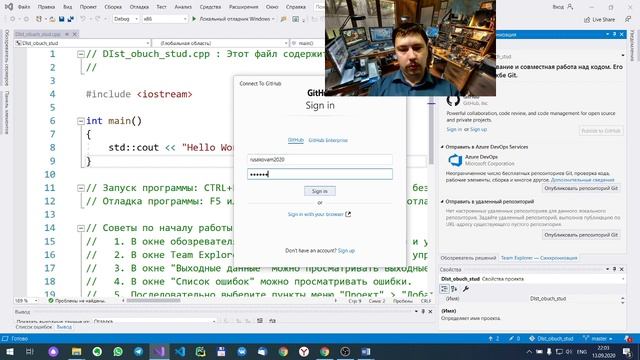Pin the Properties panel
This screenshot has width=640, height=360.
pyautogui.click(x=614, y=269)
